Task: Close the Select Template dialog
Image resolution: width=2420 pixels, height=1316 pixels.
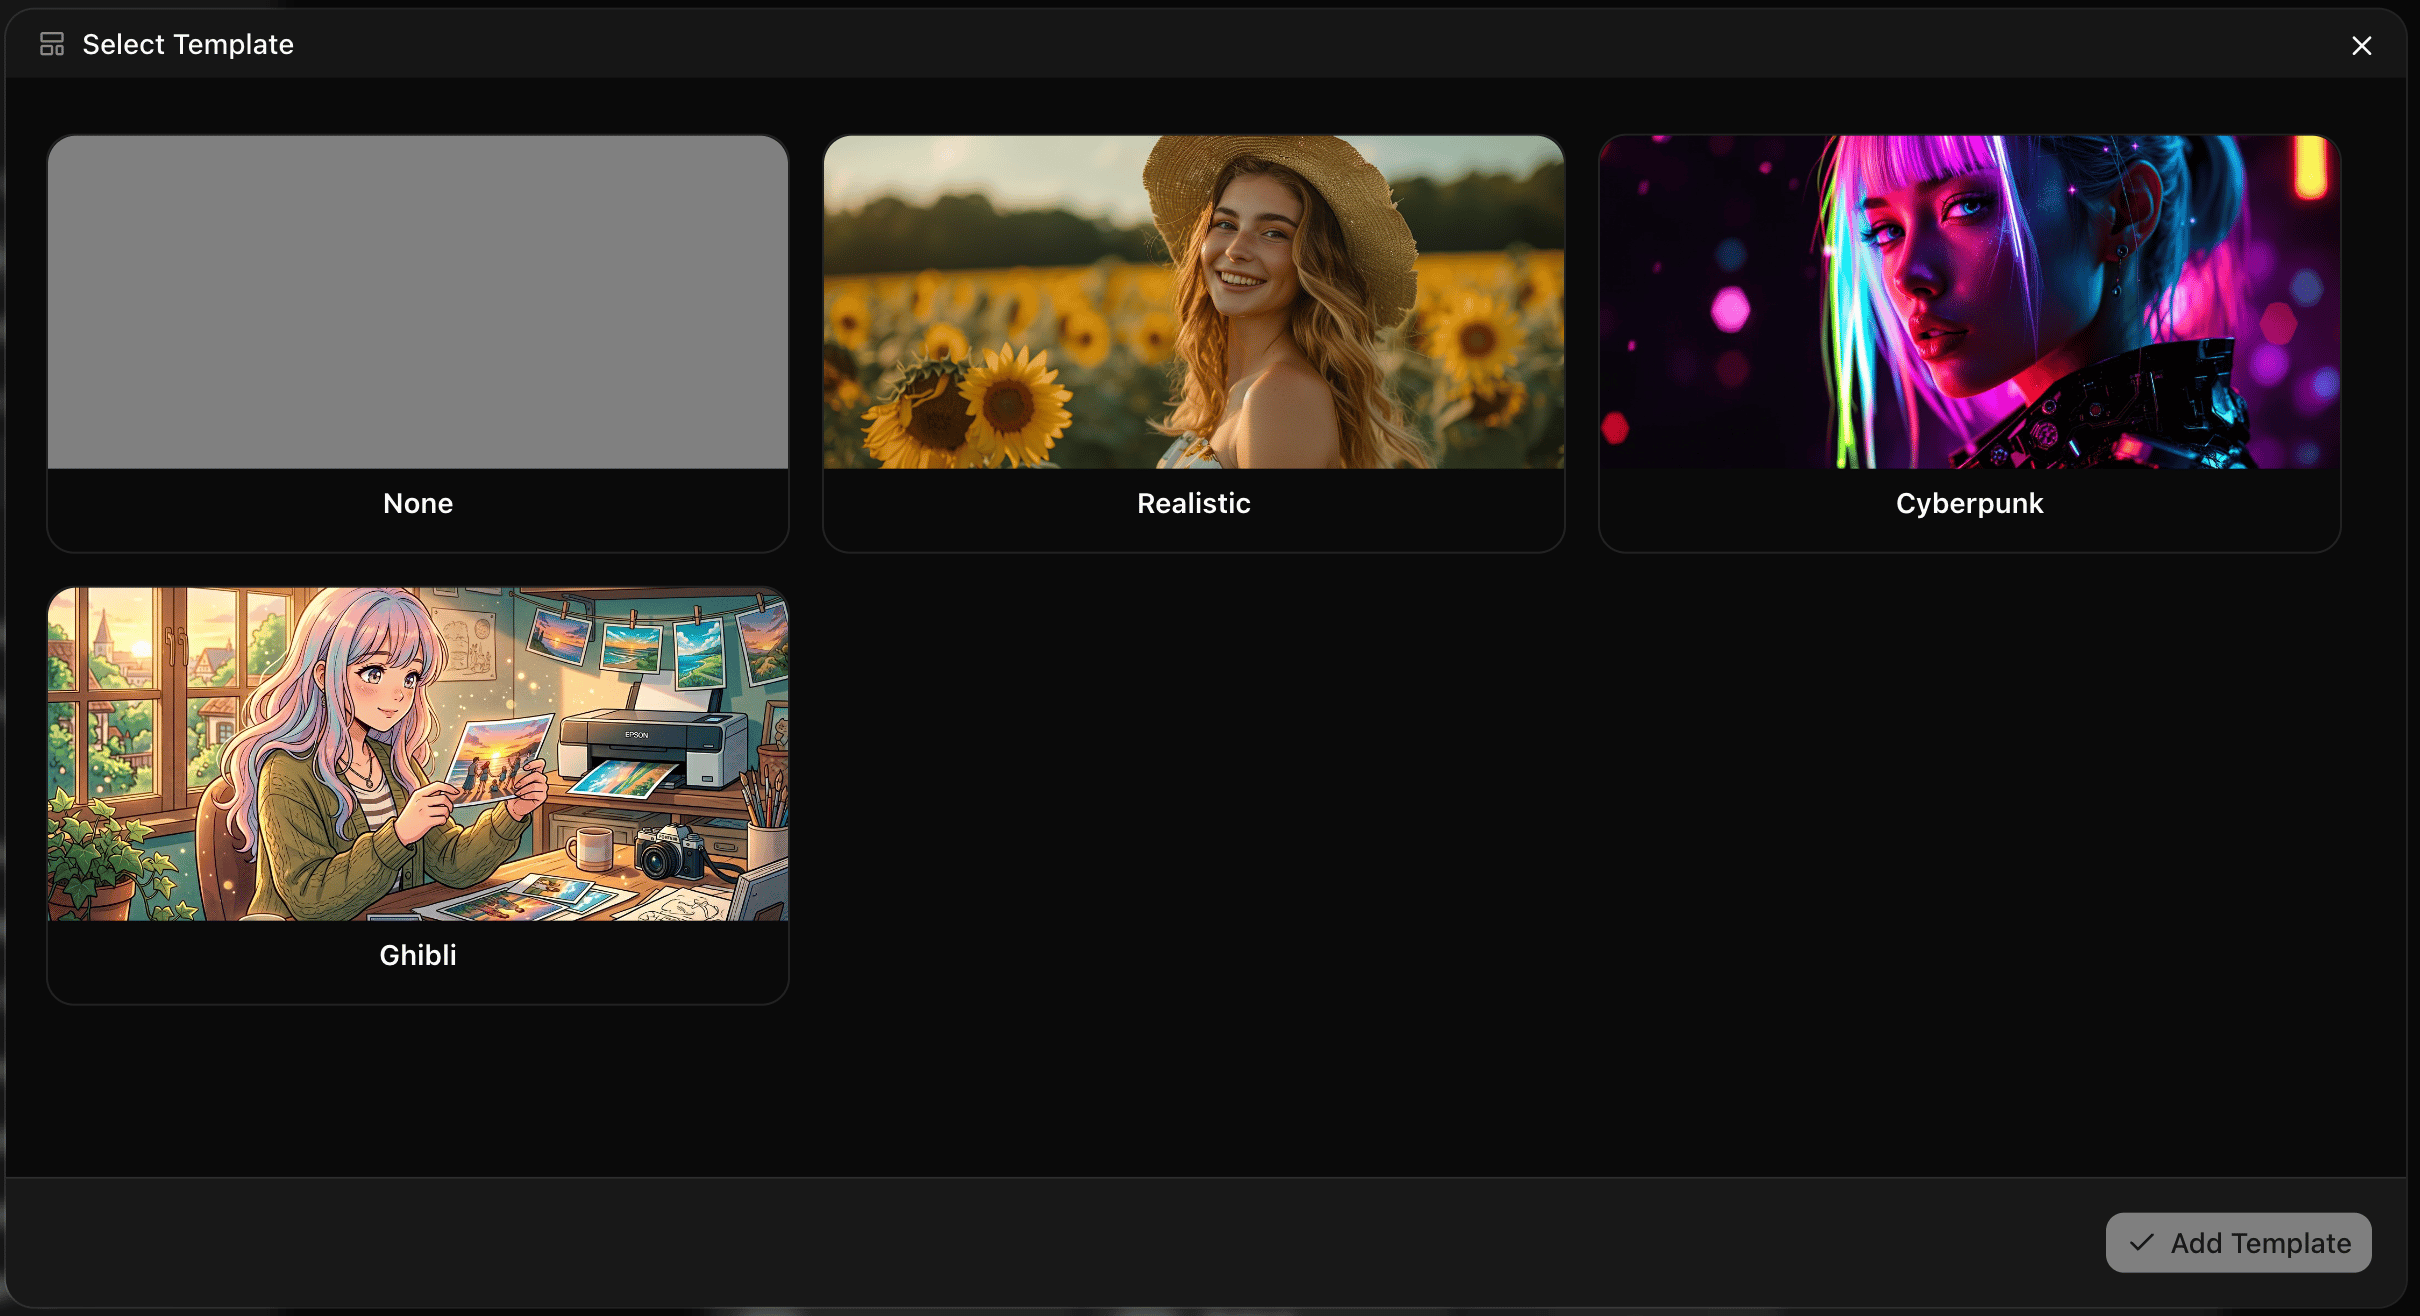Action: coord(2361,45)
